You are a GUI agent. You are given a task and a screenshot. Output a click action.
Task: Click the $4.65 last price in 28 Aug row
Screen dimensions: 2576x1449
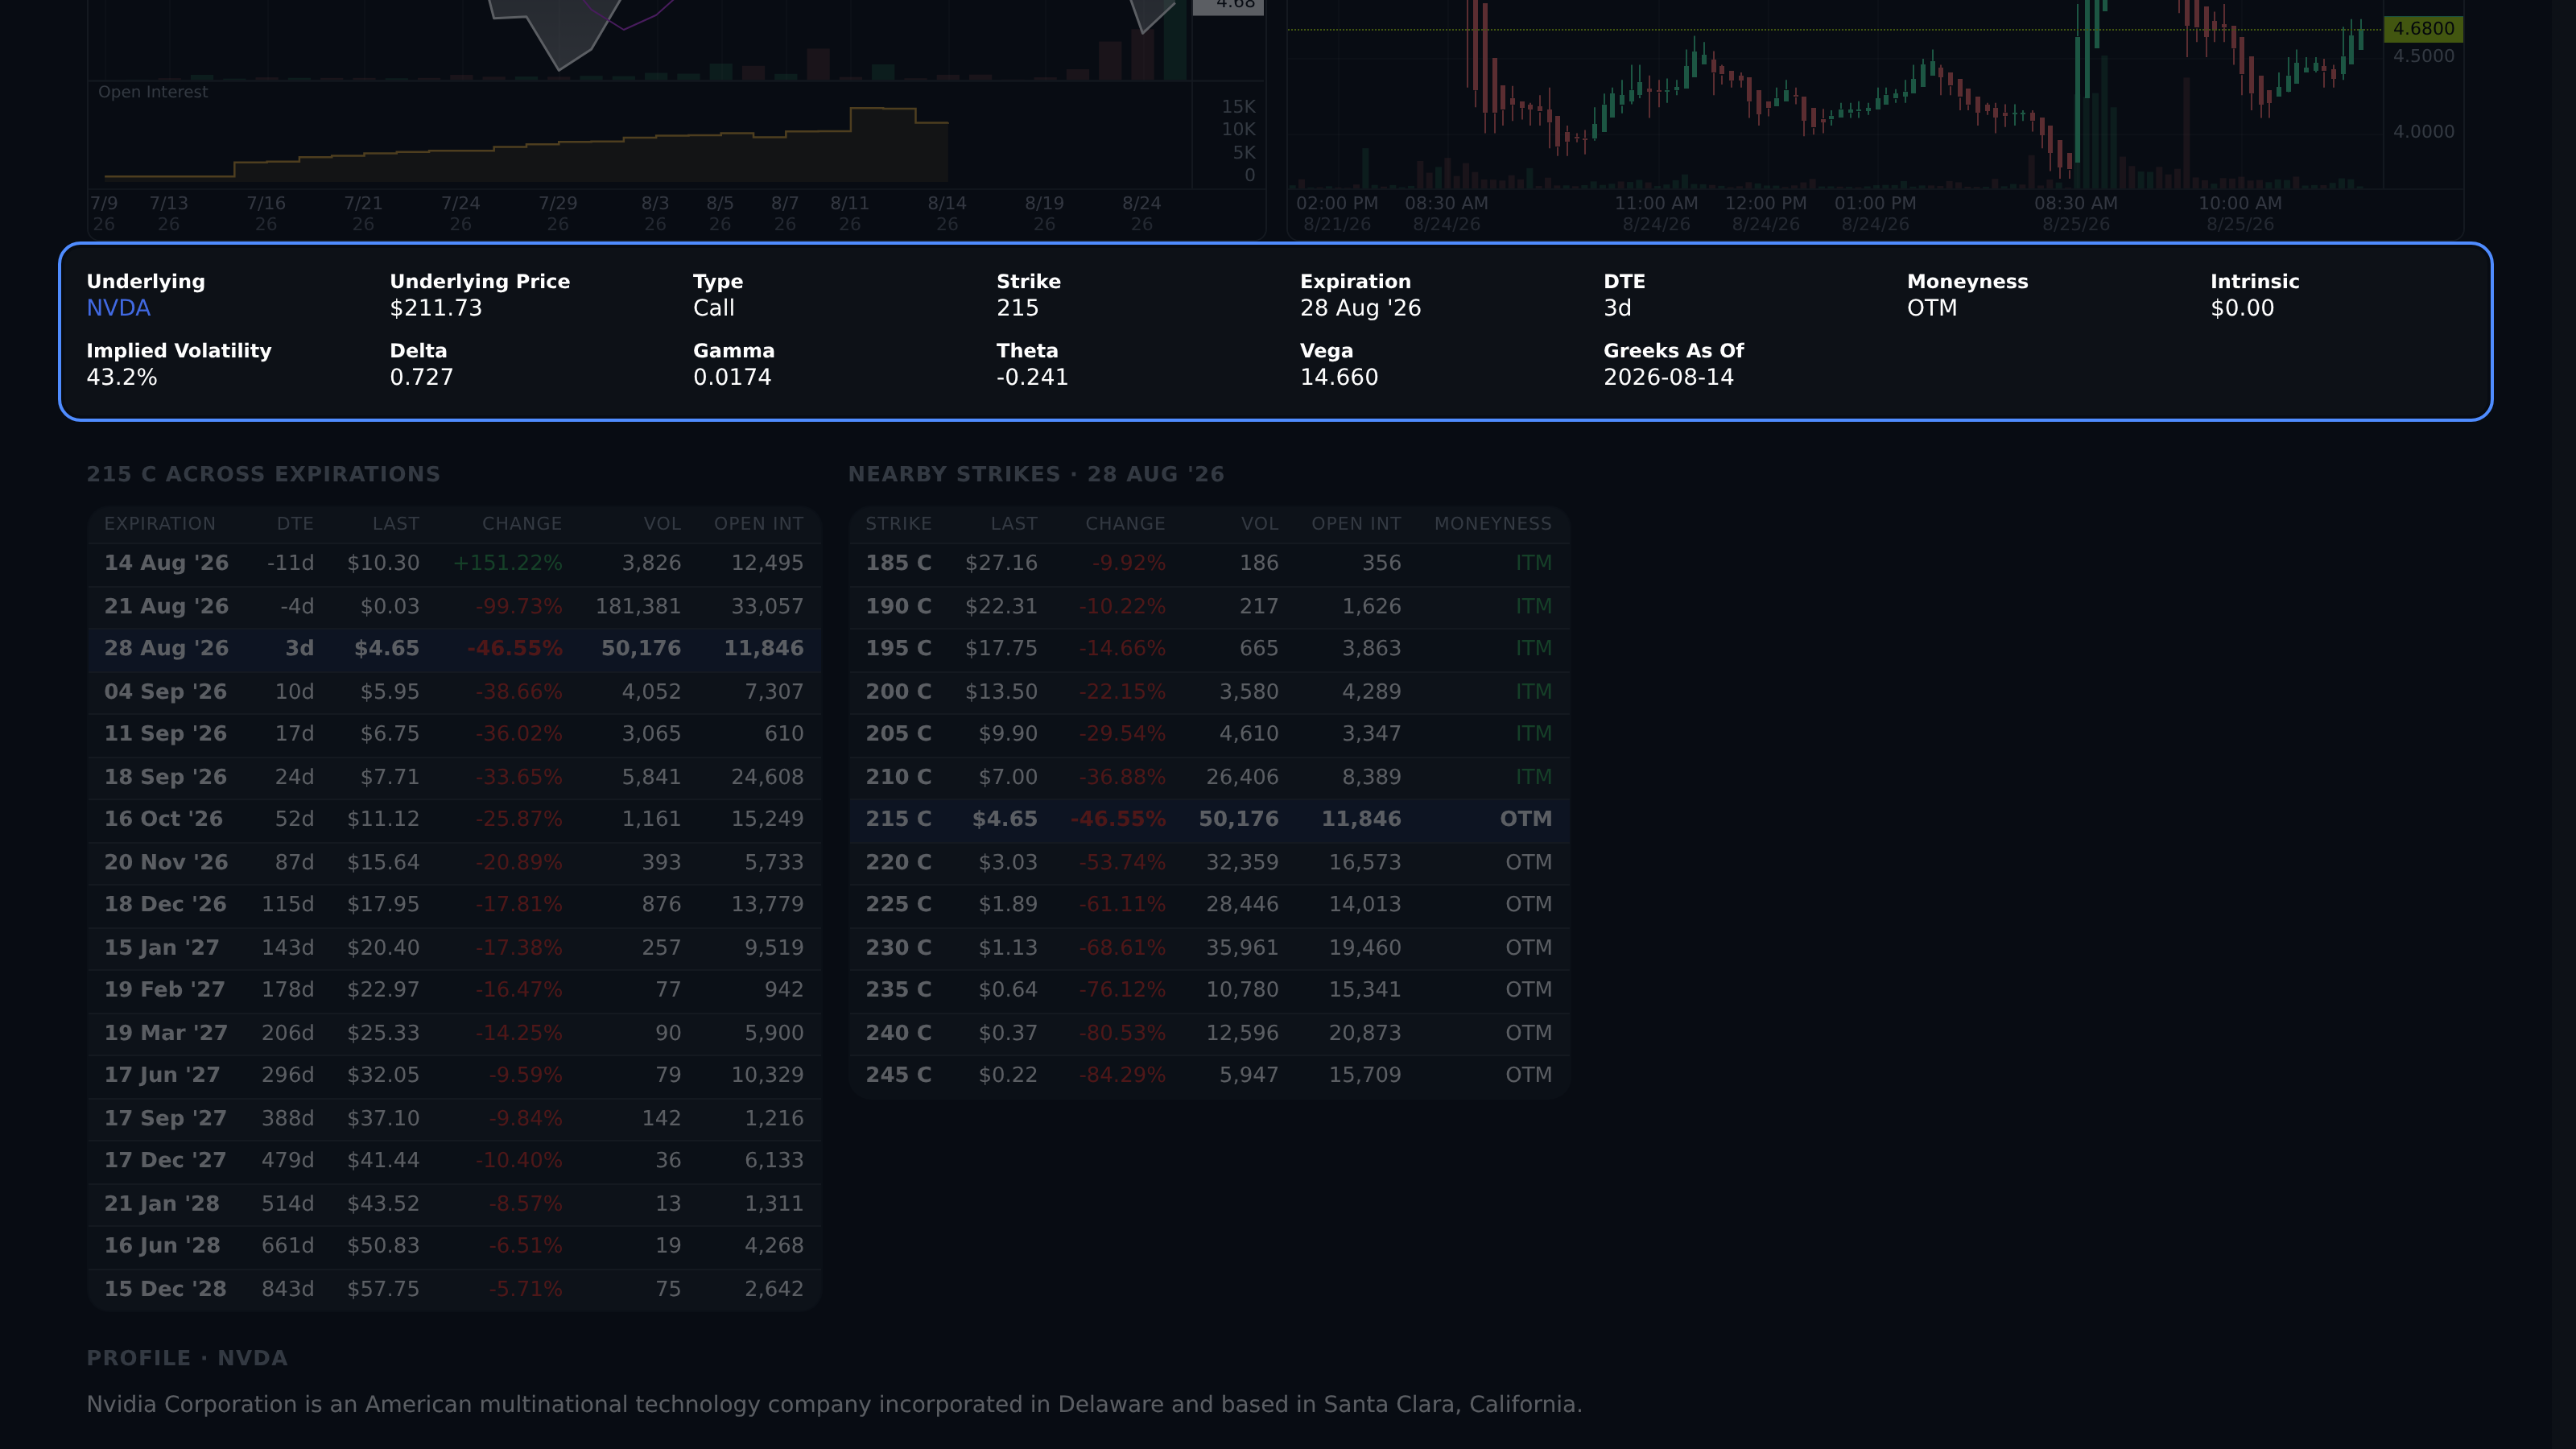(386, 648)
